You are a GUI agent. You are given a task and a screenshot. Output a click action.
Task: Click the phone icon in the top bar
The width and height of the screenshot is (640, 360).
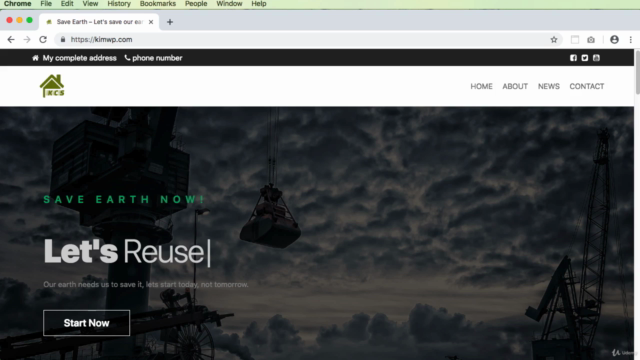(x=127, y=58)
